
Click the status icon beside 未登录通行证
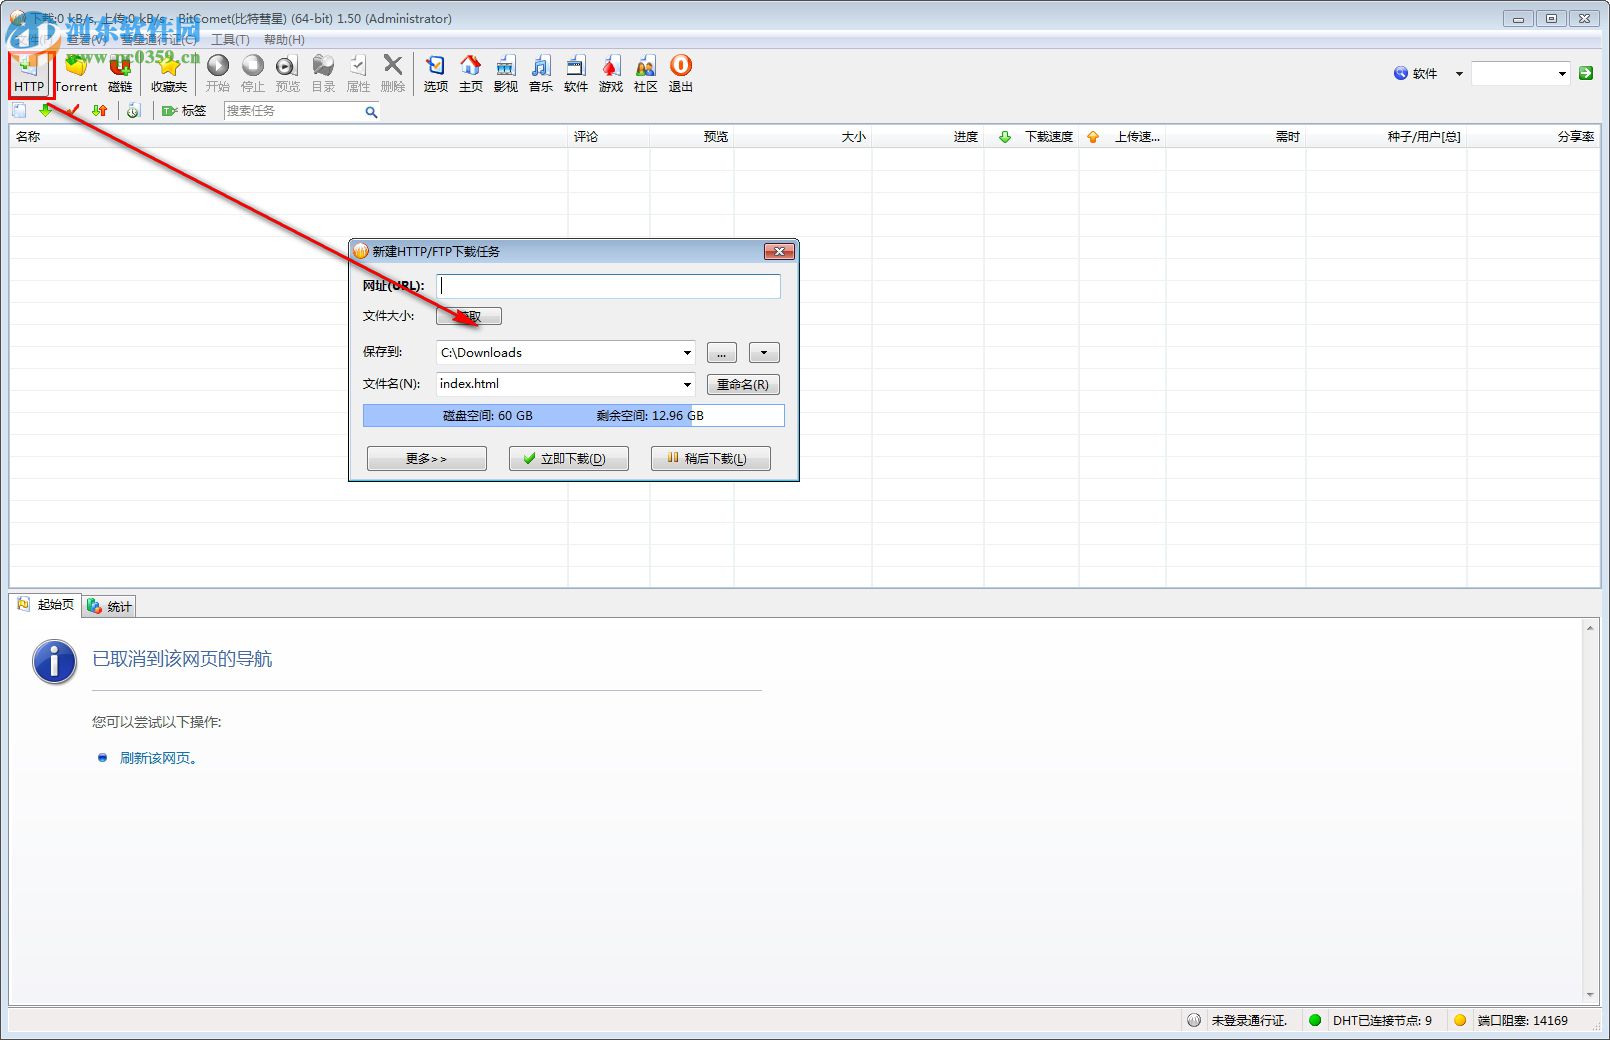point(1194,1020)
